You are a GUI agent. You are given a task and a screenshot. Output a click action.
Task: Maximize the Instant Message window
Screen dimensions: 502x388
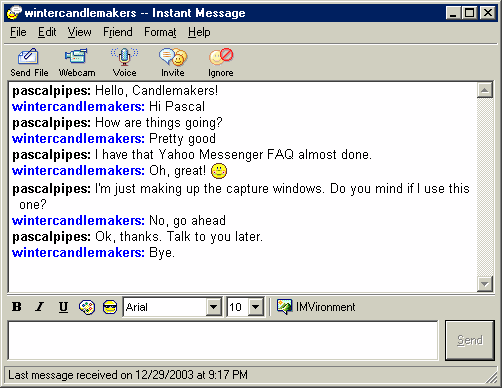469,13
